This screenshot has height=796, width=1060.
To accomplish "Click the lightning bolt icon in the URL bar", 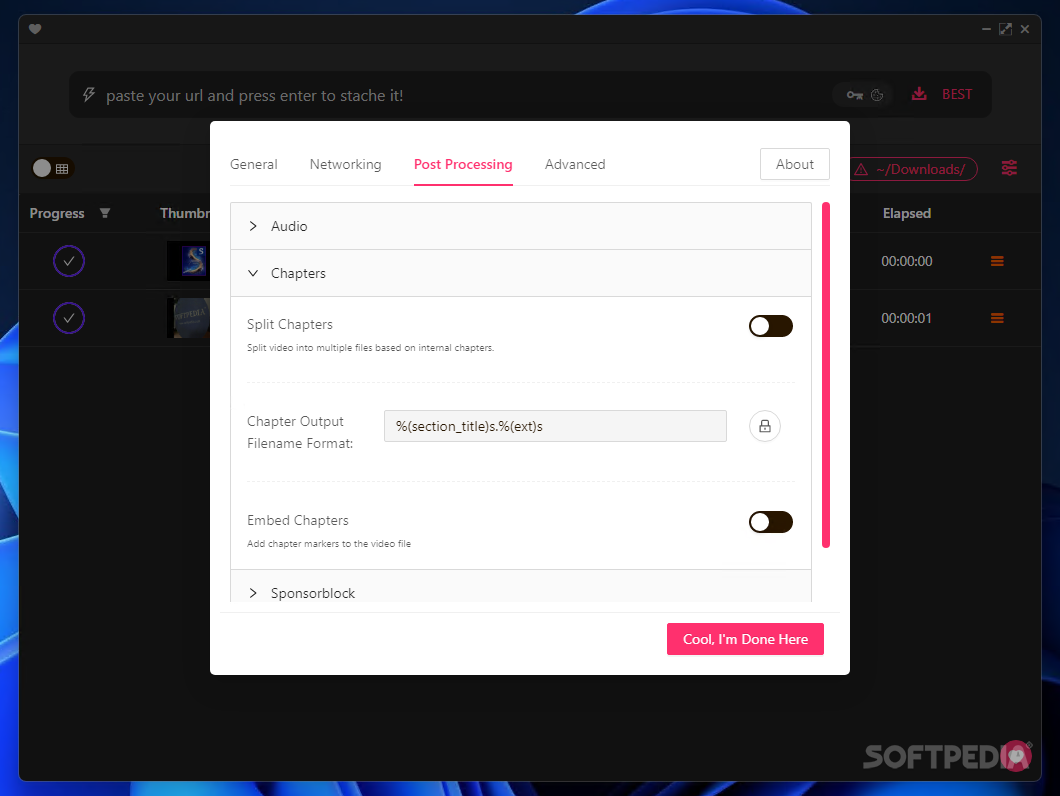I will pos(89,95).
